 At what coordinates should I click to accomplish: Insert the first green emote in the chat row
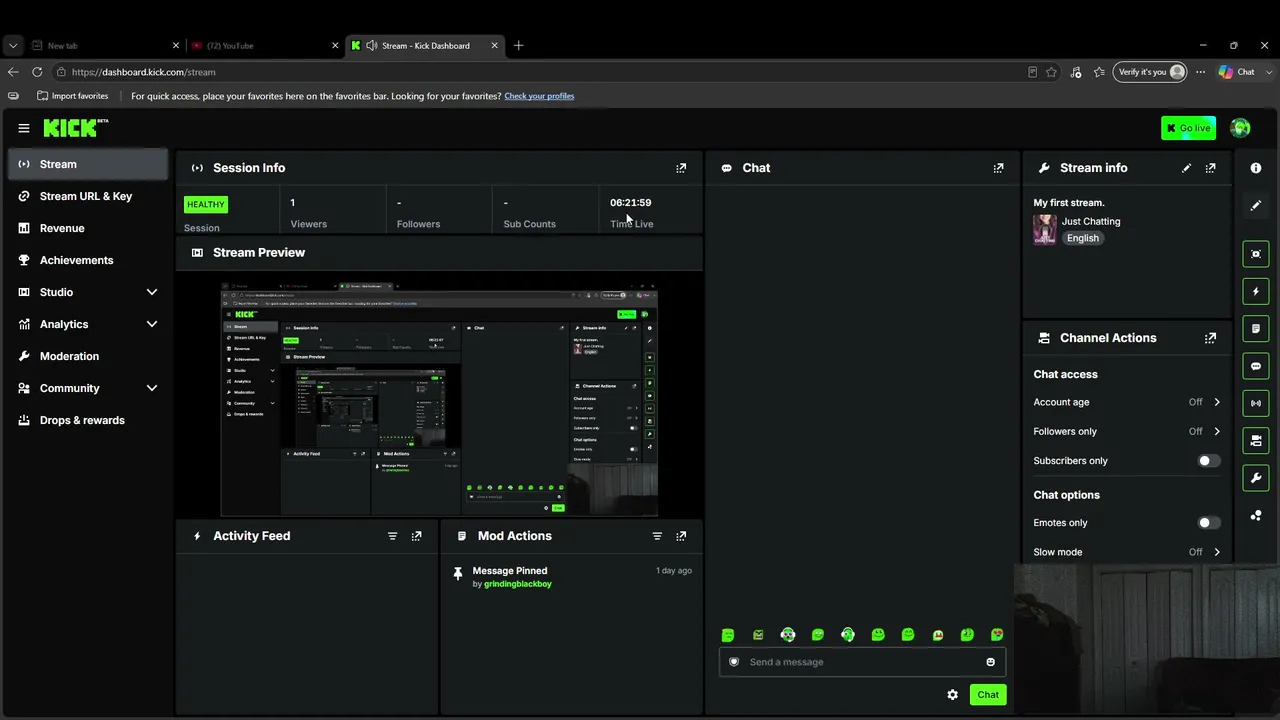point(728,635)
